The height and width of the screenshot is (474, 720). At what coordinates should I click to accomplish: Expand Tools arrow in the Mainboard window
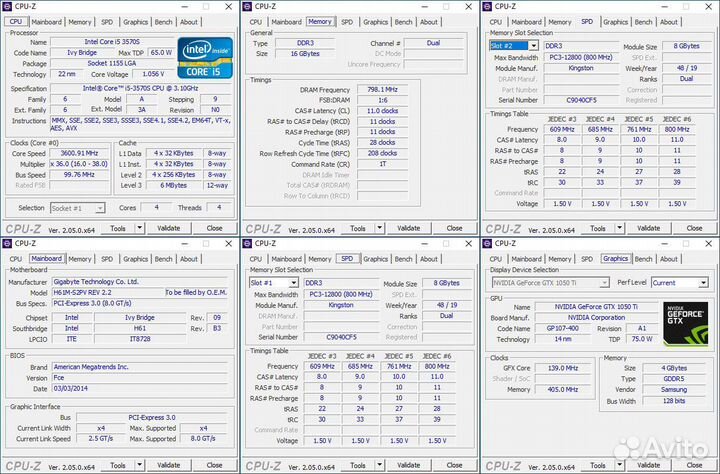click(140, 465)
